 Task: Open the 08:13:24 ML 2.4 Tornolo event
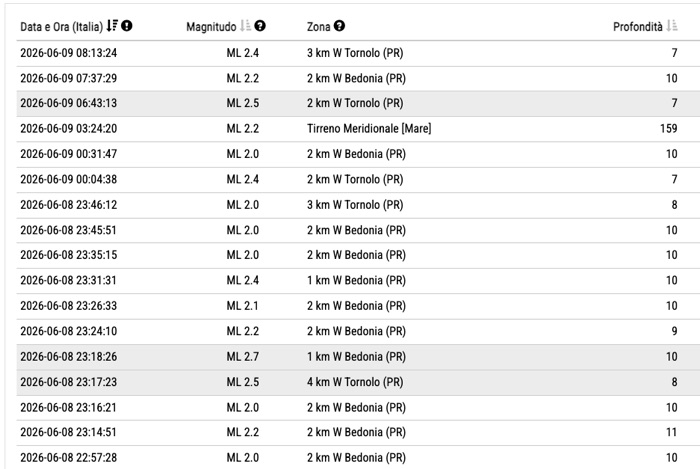click(358, 53)
